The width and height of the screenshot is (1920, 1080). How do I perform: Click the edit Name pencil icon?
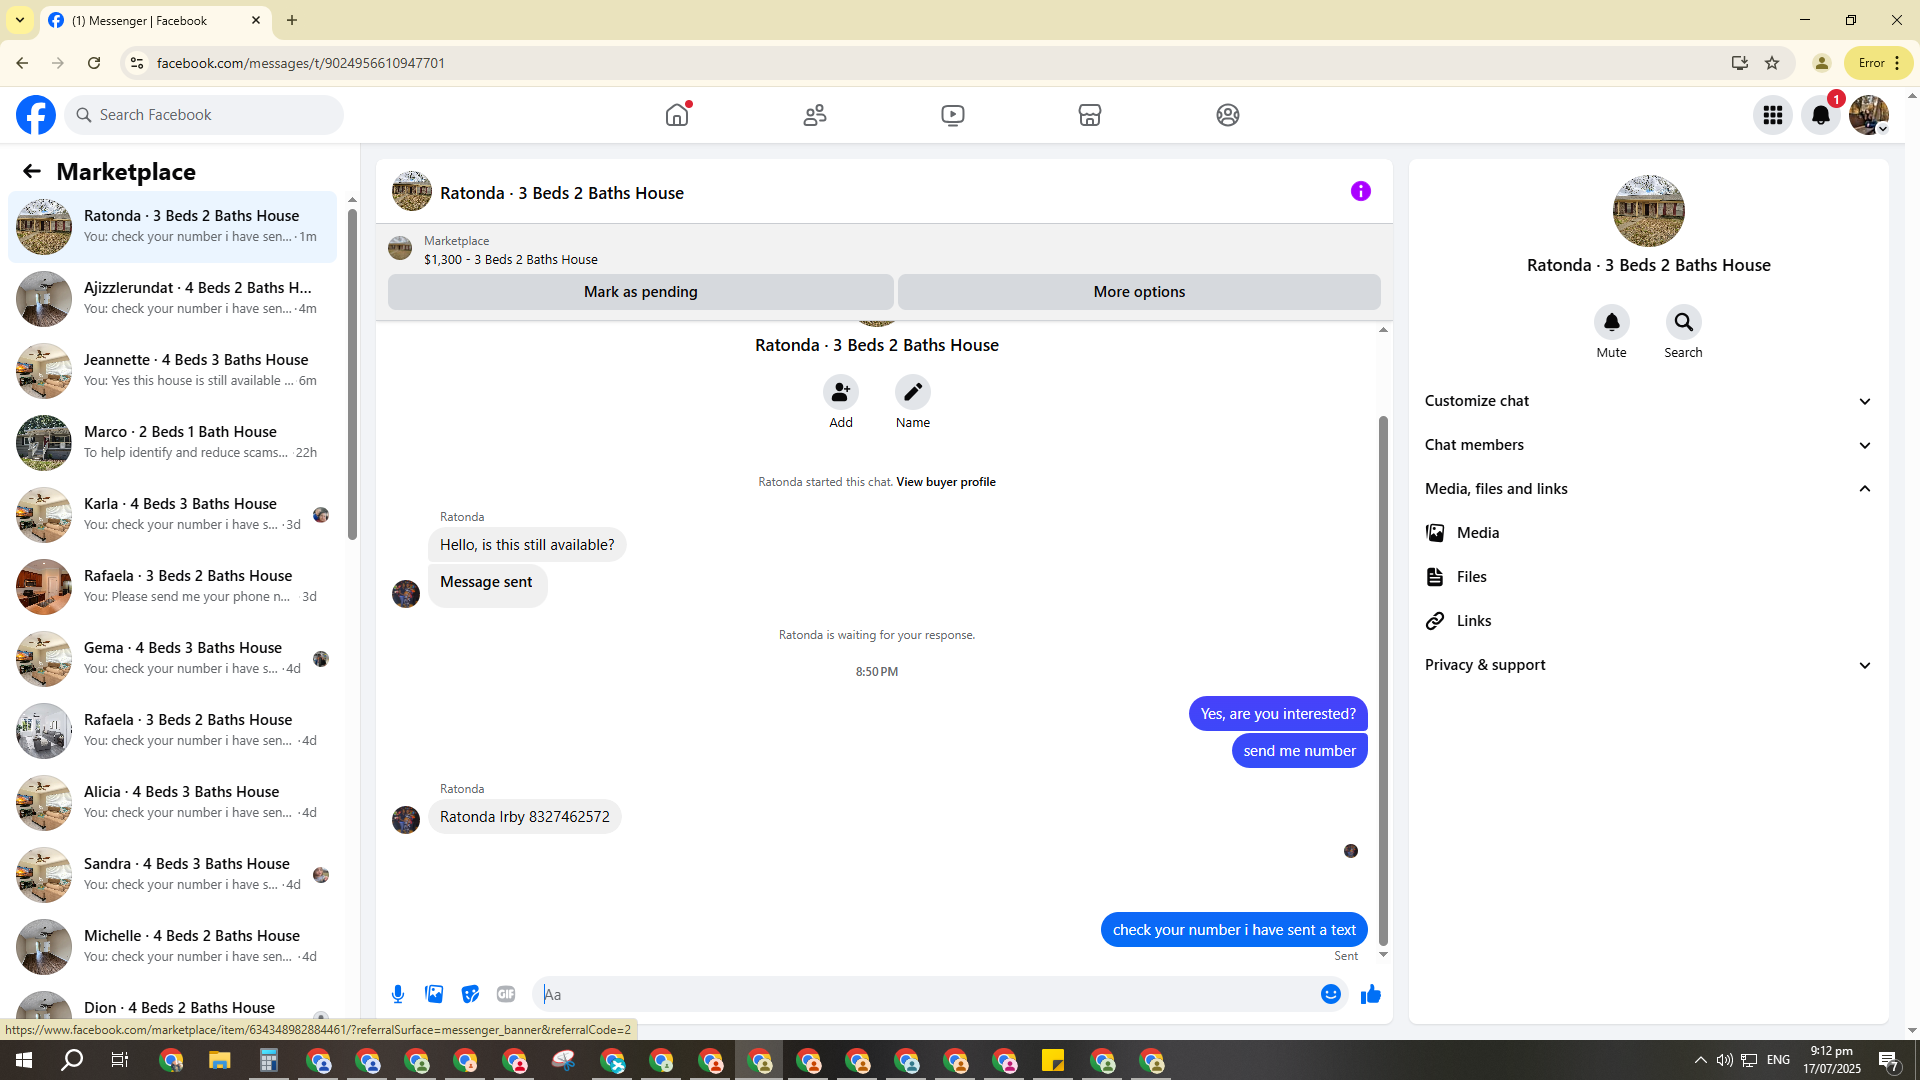[913, 392]
